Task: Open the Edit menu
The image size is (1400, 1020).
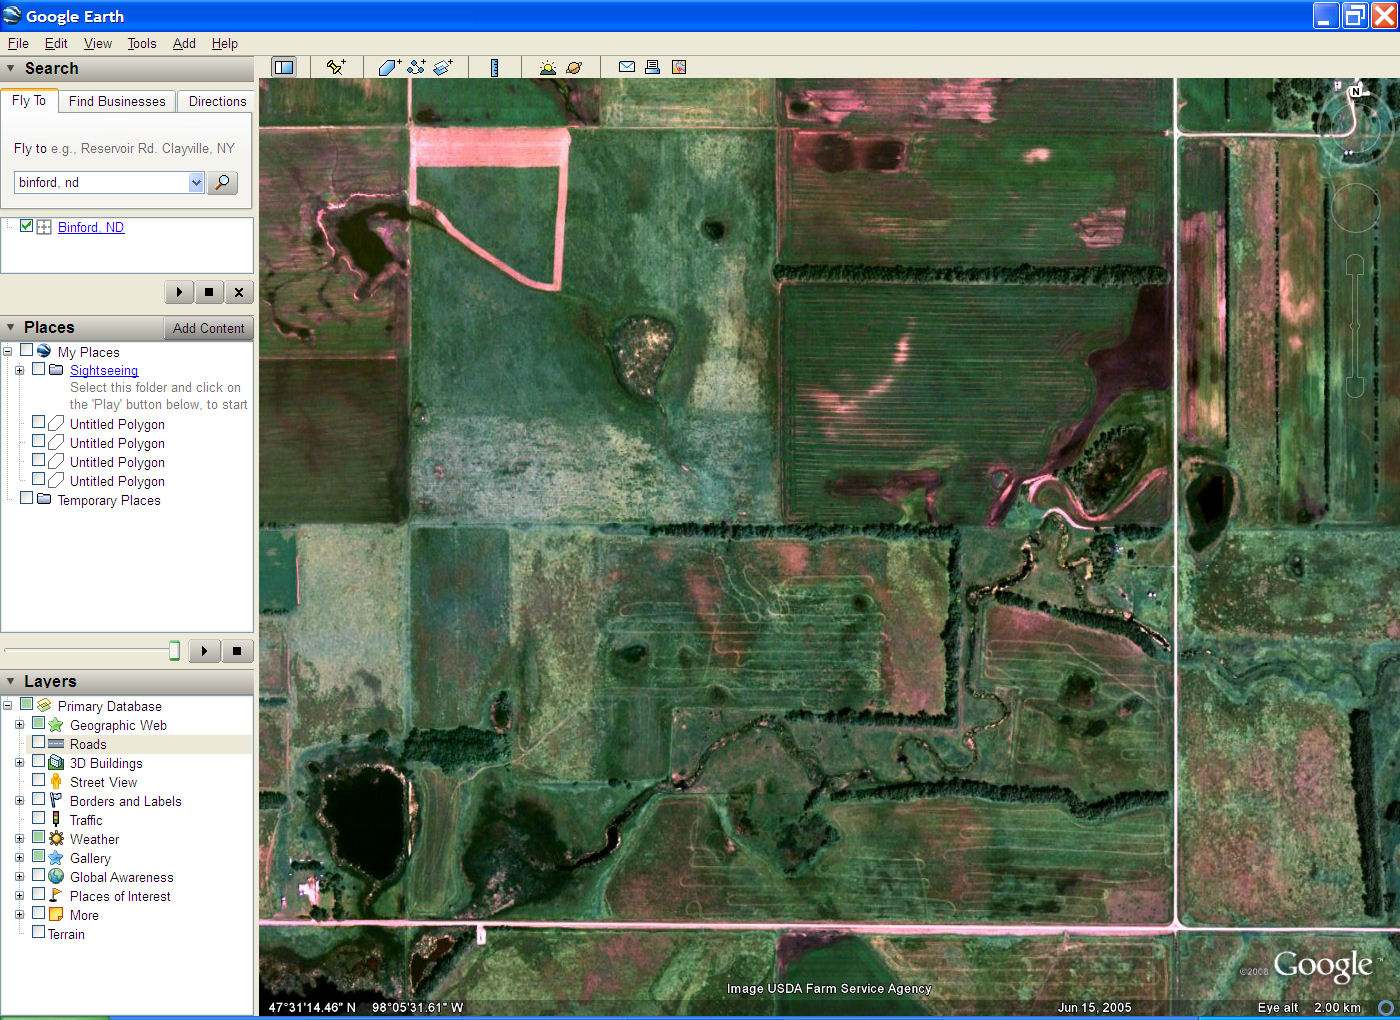Action: [56, 43]
